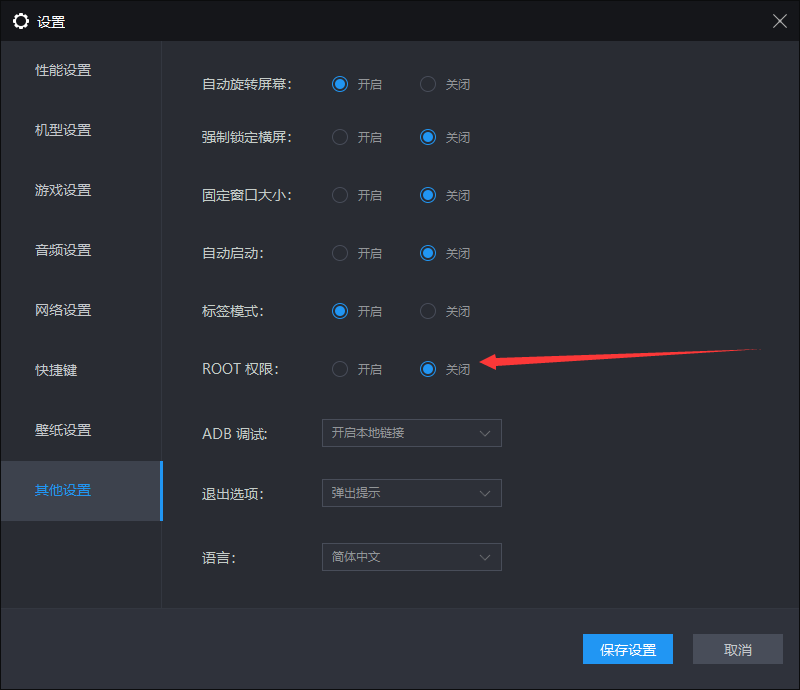This screenshot has width=800, height=690.
Task: Enable ROOT 权限 with 开启 radio
Action: [340, 369]
